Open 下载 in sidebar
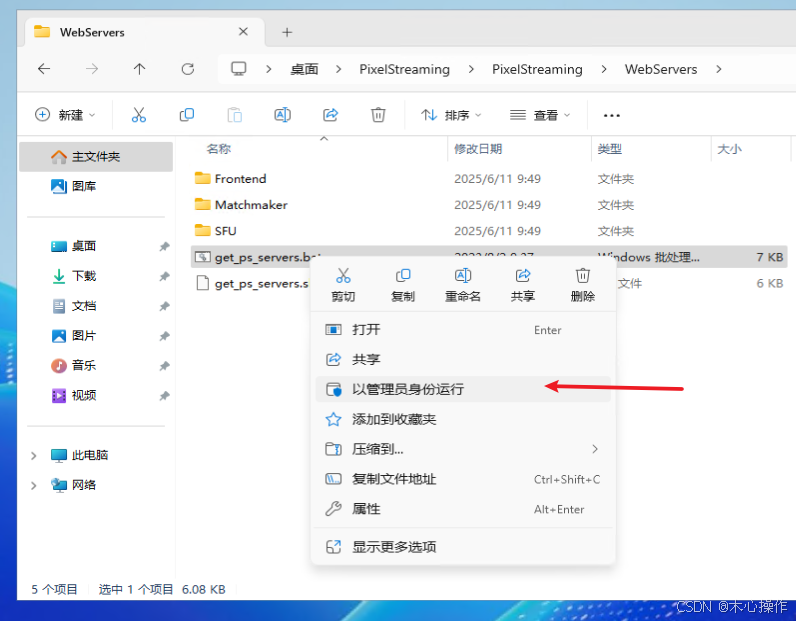796x621 pixels. (x=96, y=276)
